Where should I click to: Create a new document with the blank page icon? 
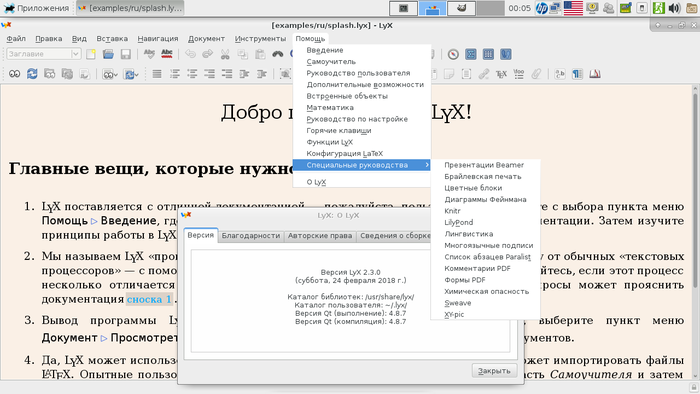pos(91,54)
